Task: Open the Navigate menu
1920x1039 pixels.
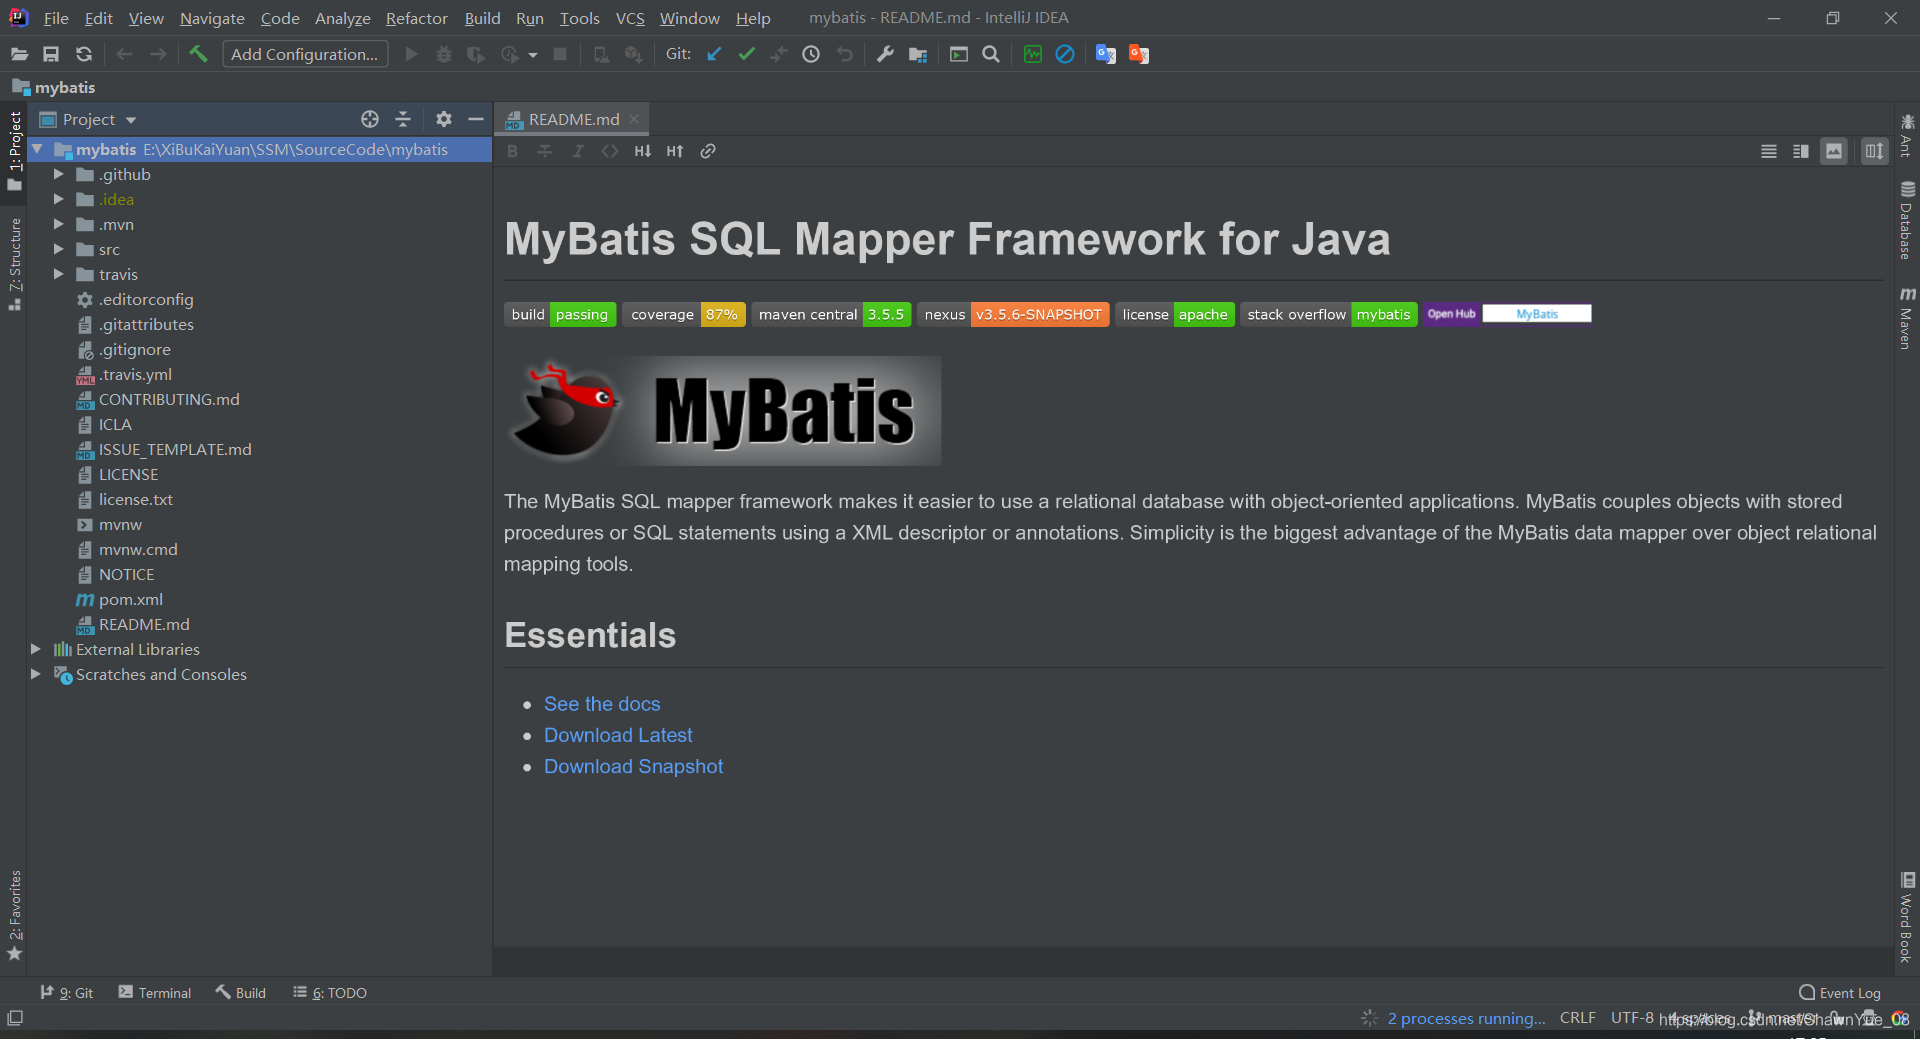Action: click(x=212, y=18)
